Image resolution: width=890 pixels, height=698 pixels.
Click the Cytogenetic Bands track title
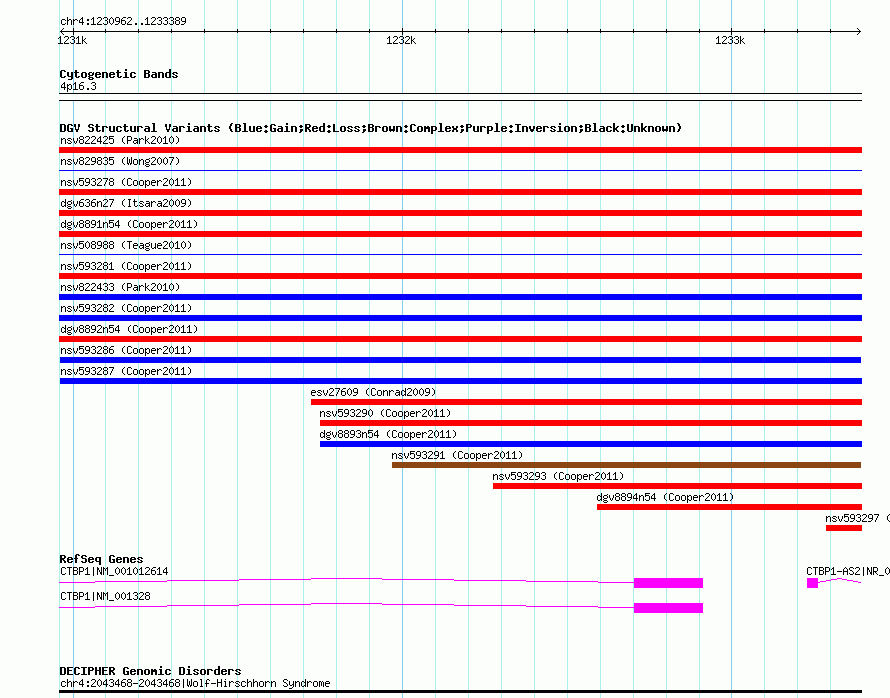pos(119,74)
